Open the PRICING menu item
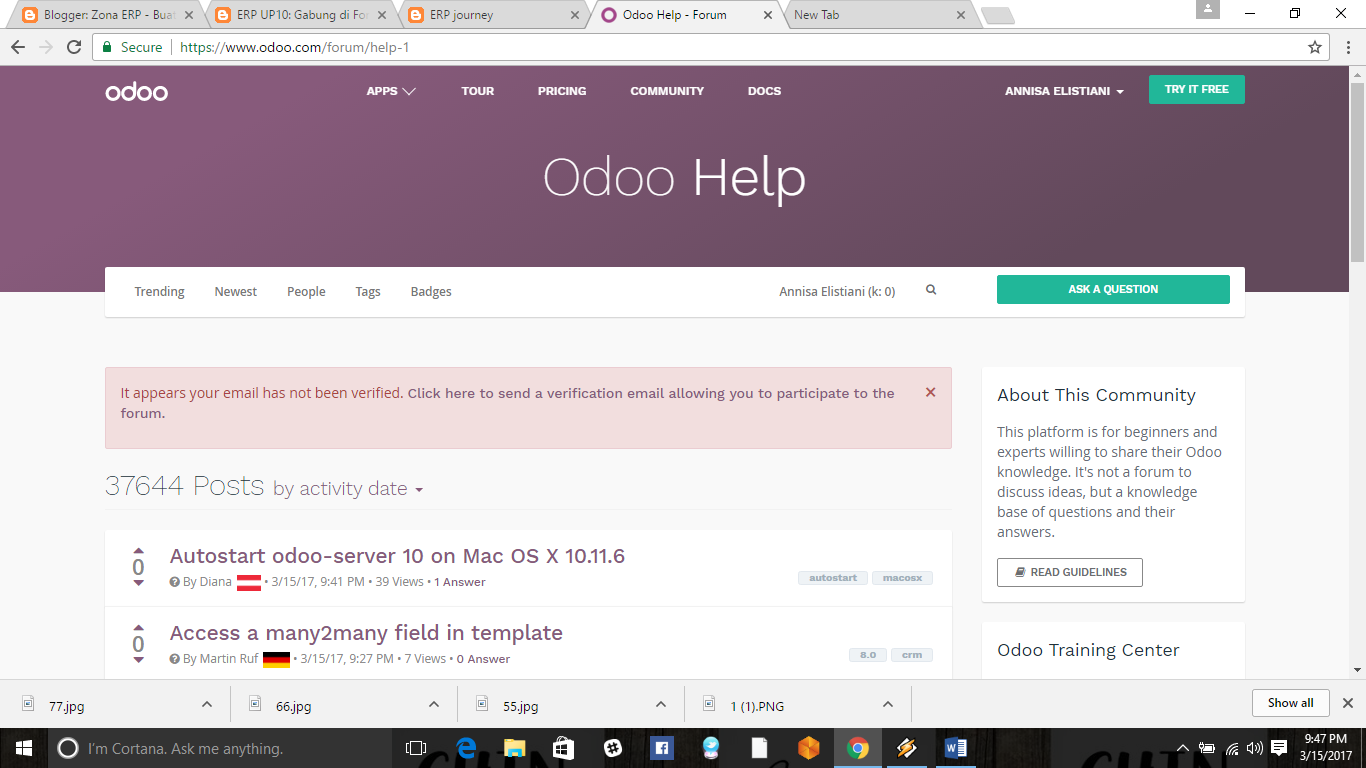1366x768 pixels. 562,91
